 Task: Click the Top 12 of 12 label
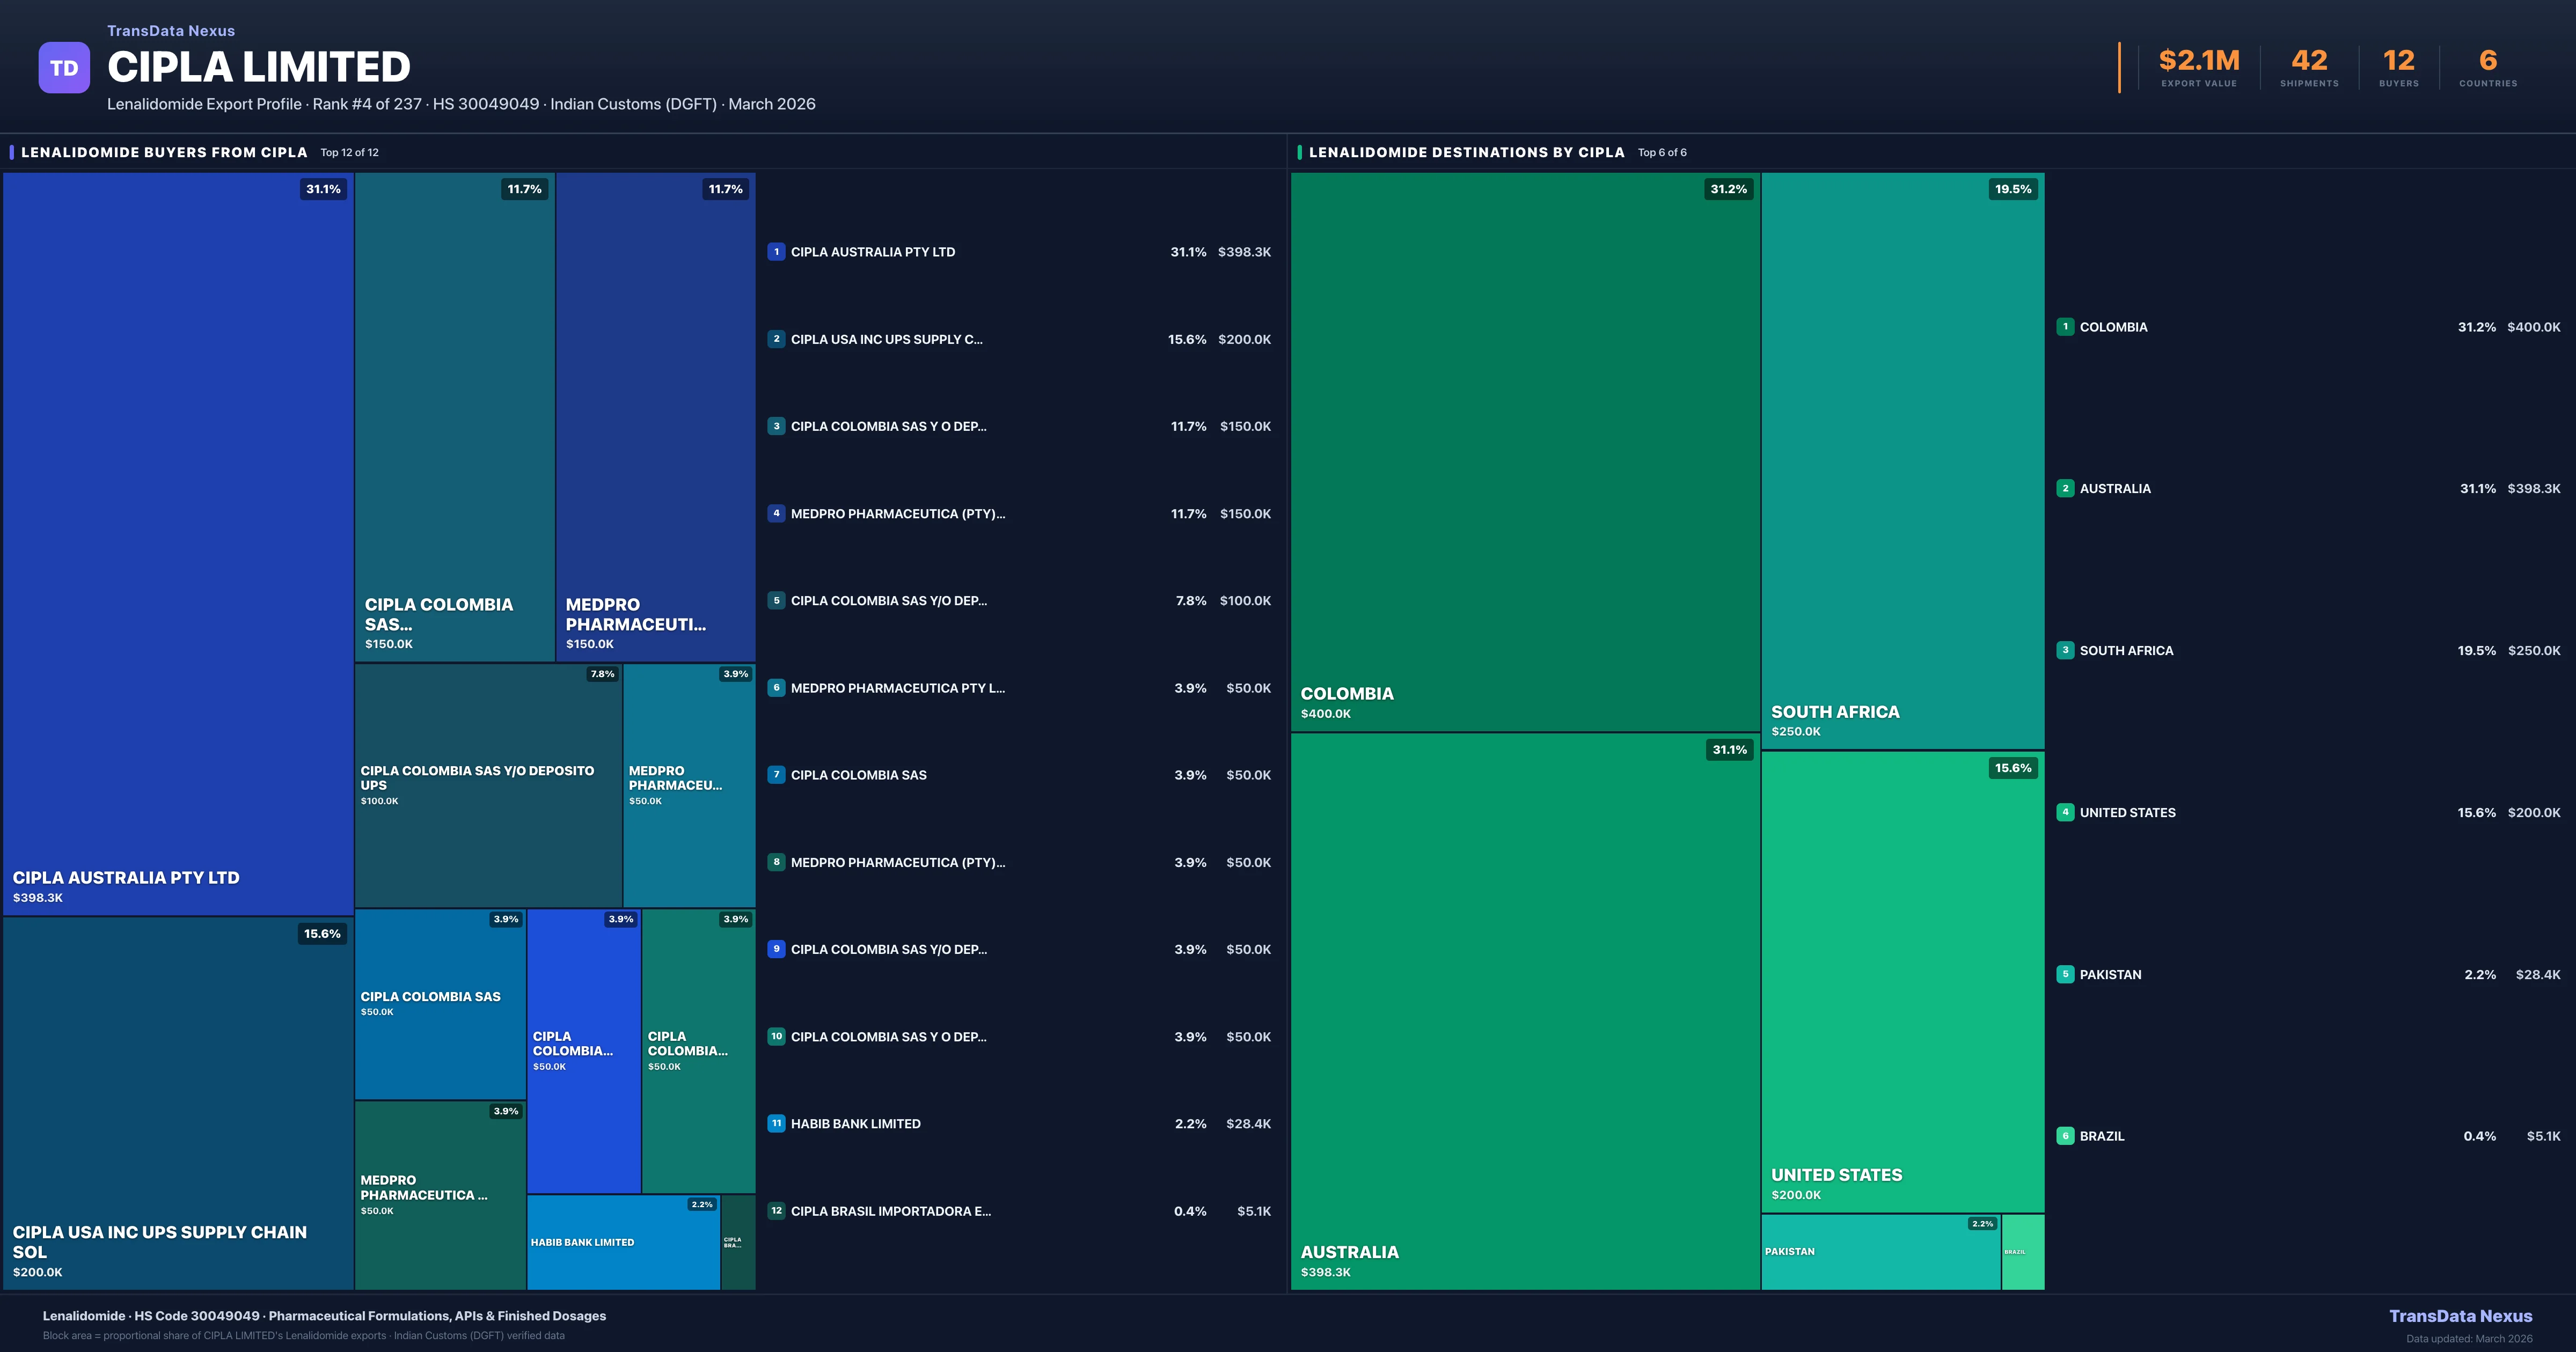[349, 153]
